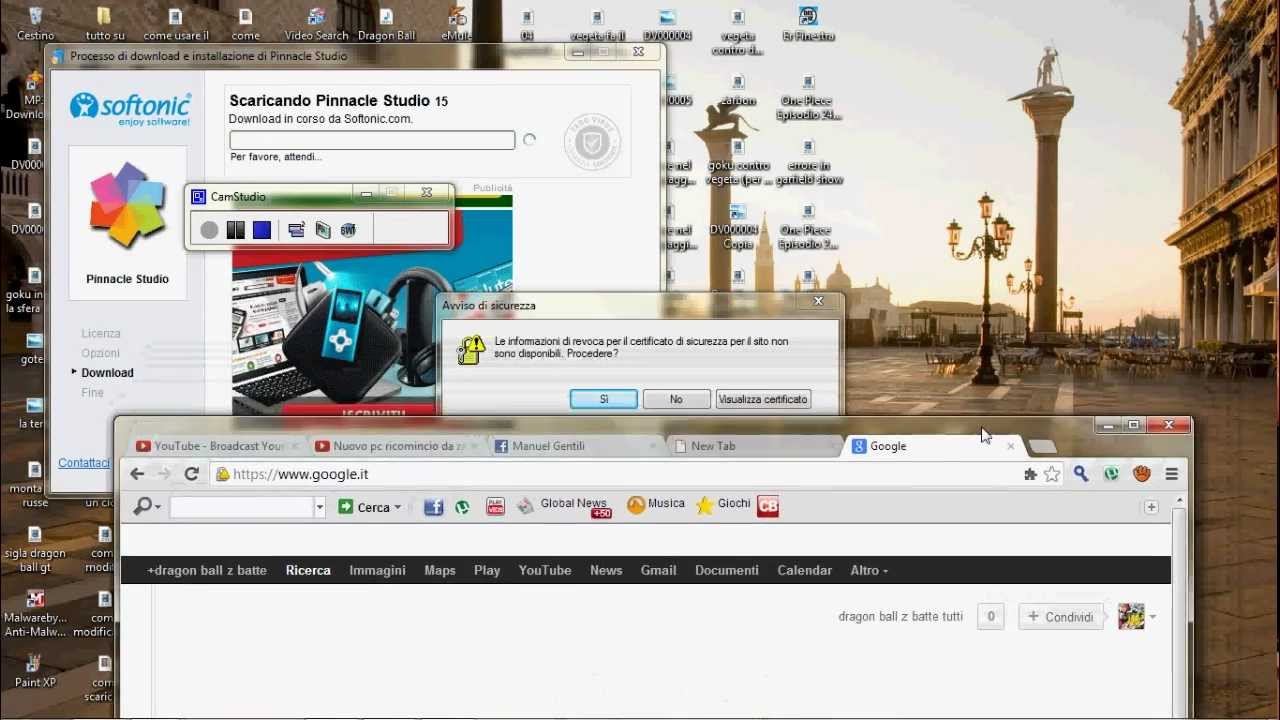The width and height of the screenshot is (1280, 720).
Task: Open Calendar in Google bar
Action: 804,570
